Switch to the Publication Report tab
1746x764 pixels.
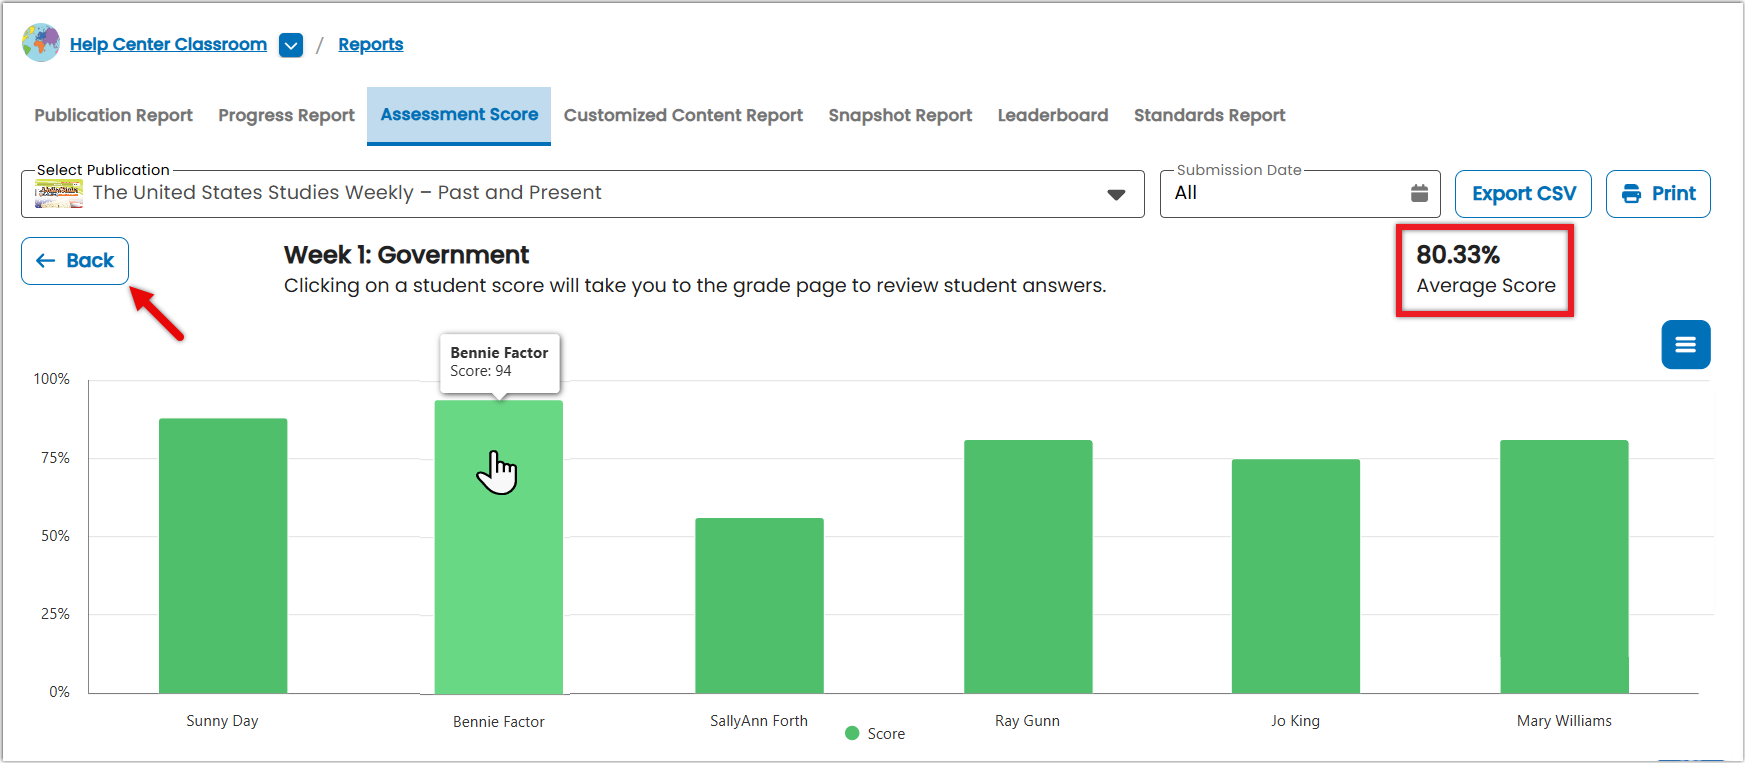[114, 116]
